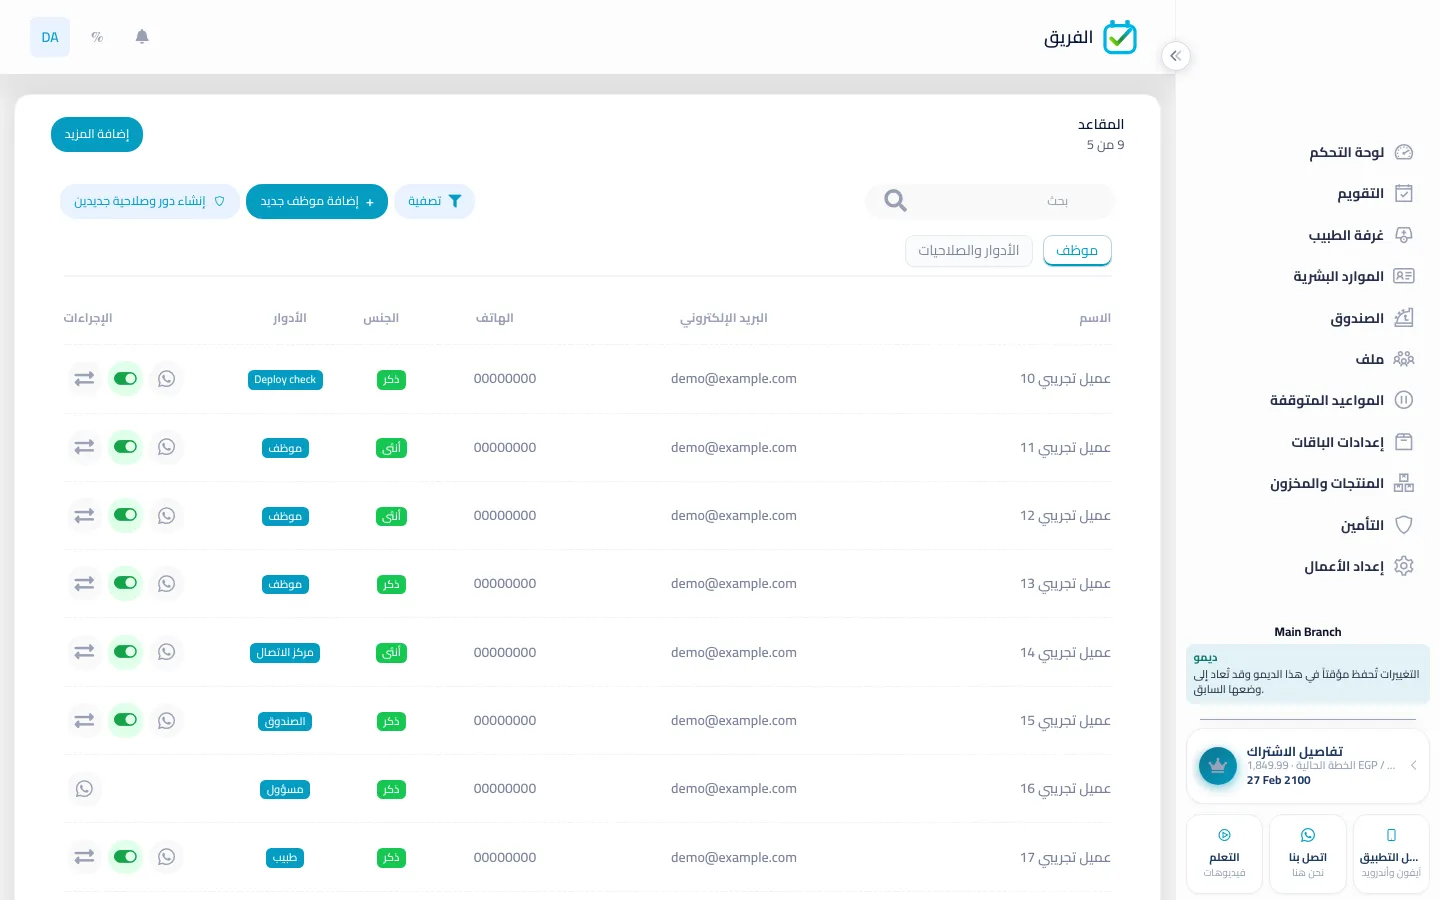
Task: Toggle active switch for عميل تجريبي 12
Action: [x=125, y=516]
